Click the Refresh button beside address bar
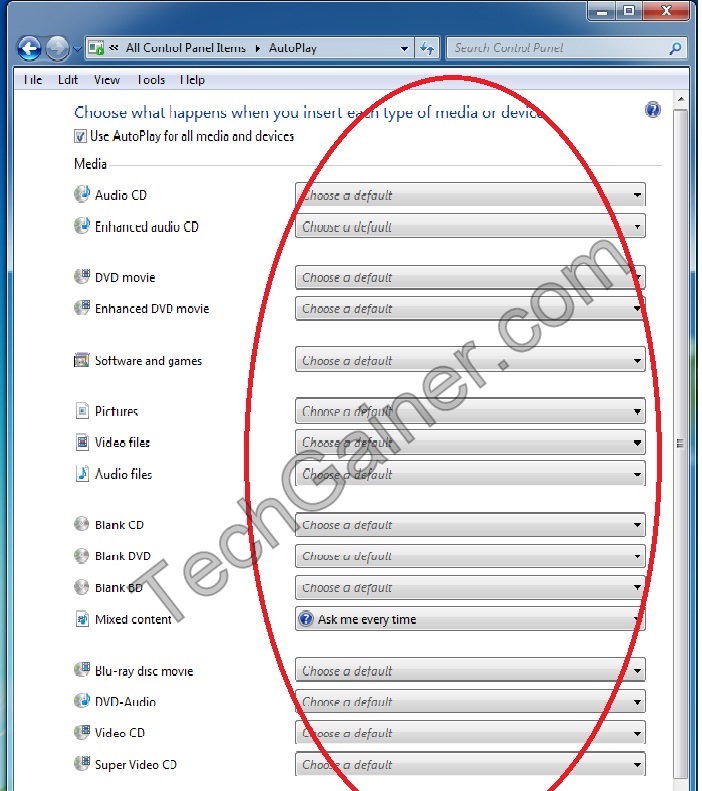 point(428,47)
